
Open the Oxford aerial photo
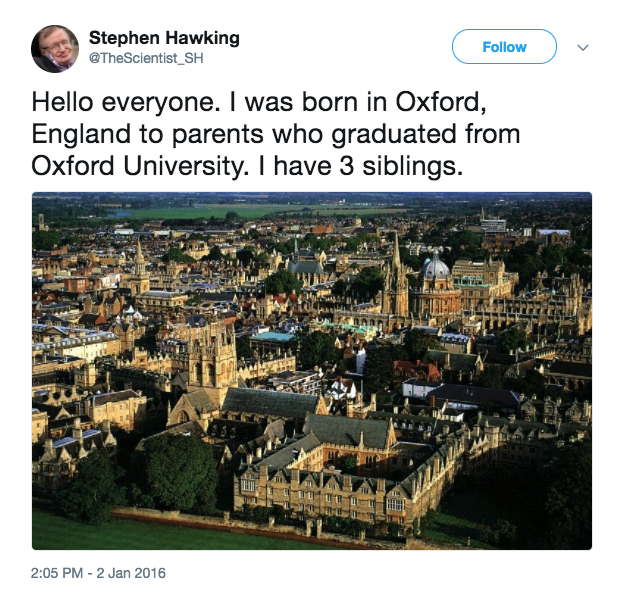pos(312,370)
